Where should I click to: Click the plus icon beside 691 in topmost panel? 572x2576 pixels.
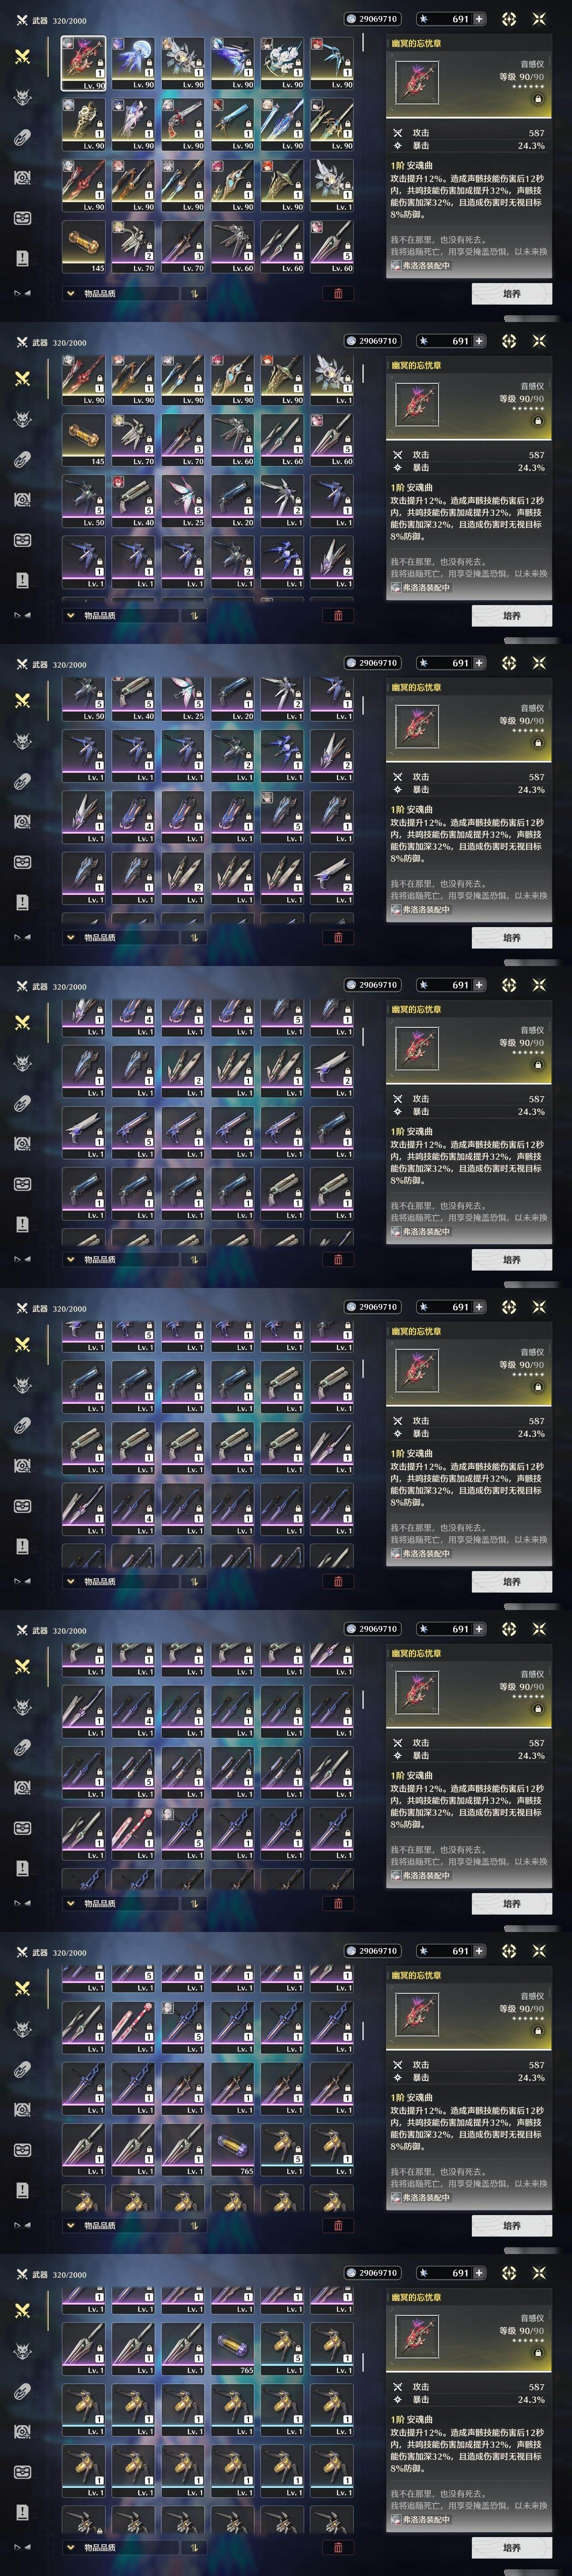(x=479, y=19)
